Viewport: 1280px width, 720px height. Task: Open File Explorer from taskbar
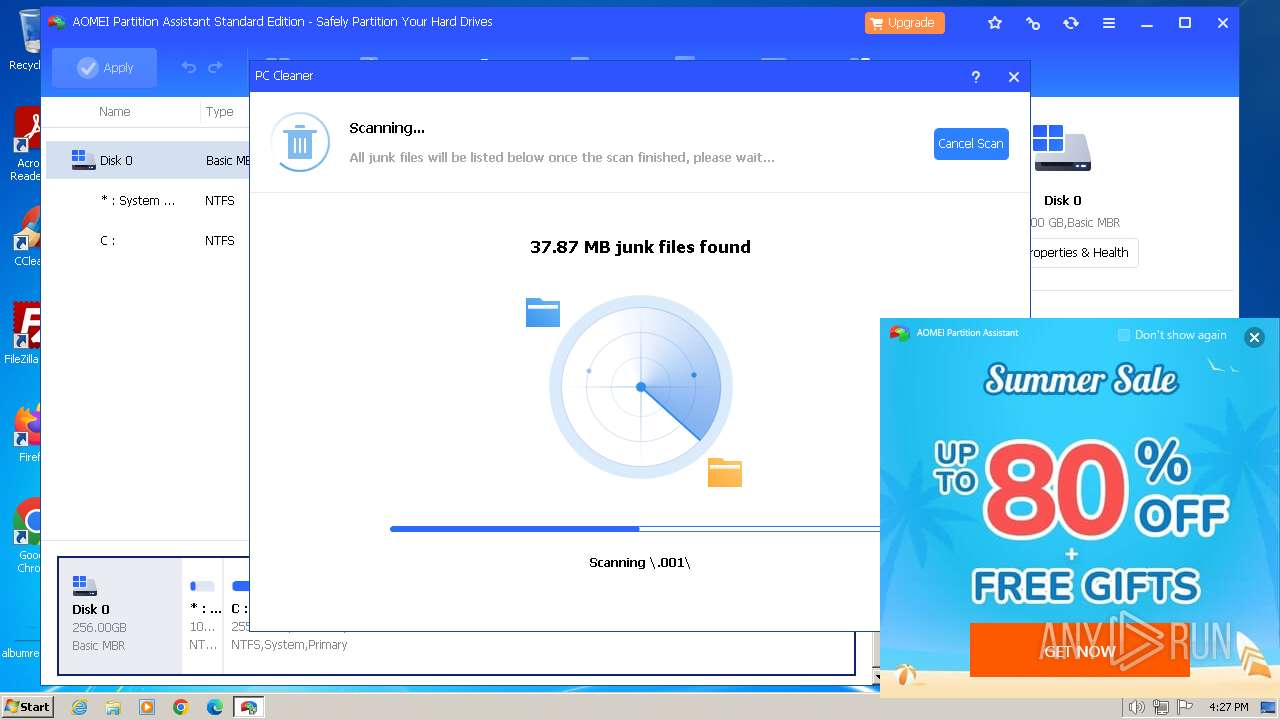coord(113,707)
